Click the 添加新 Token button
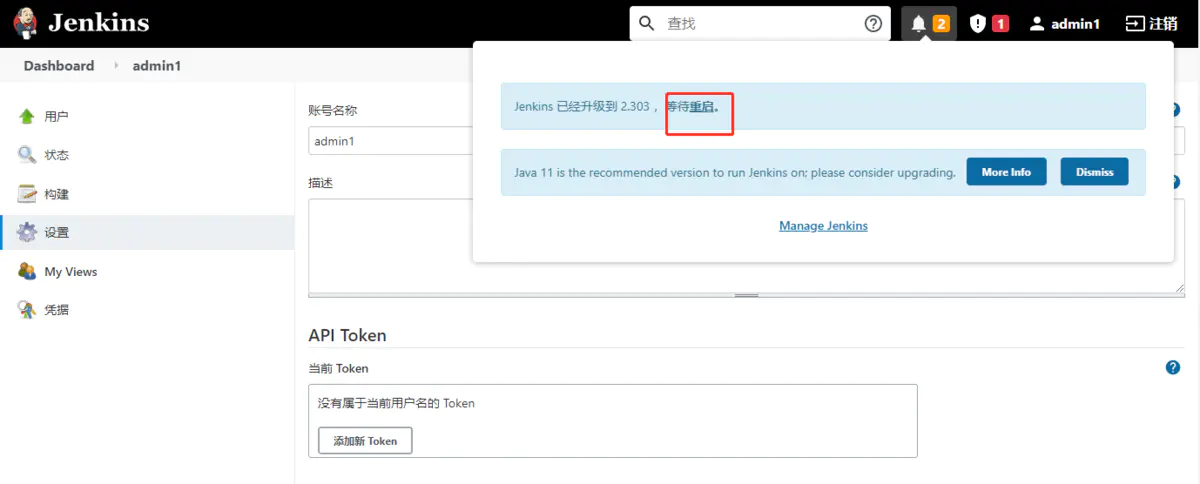 click(x=365, y=441)
